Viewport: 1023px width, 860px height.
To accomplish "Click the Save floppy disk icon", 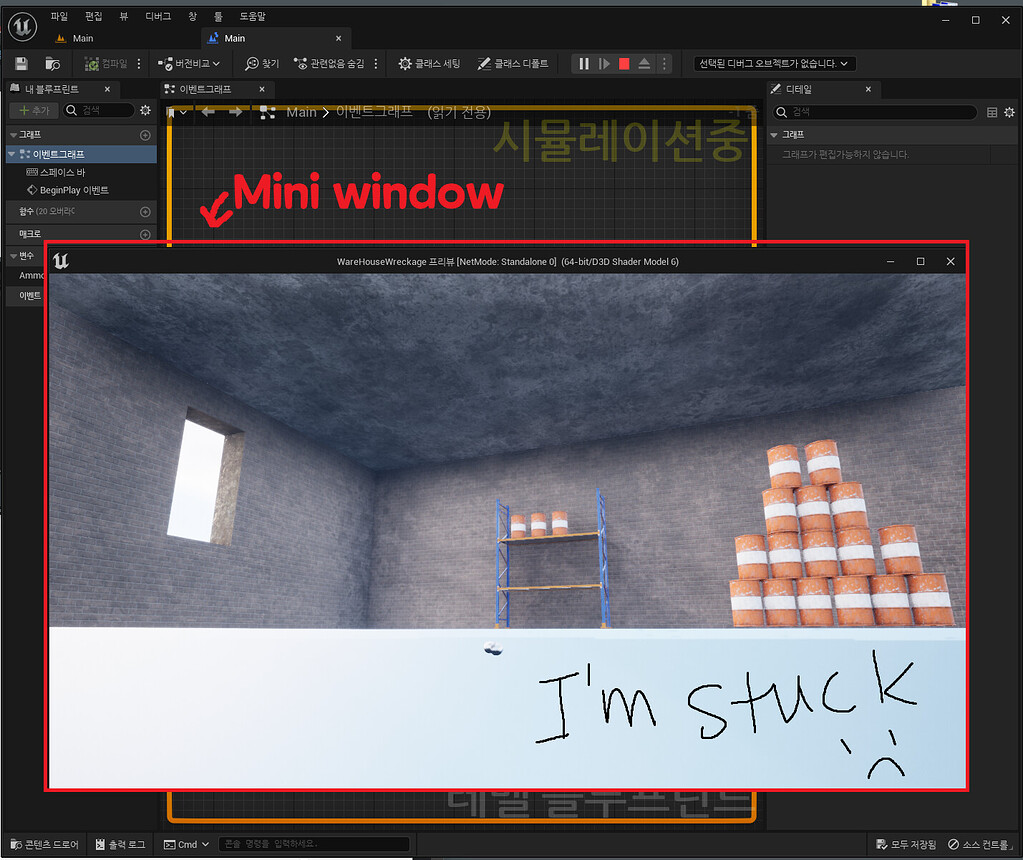I will pyautogui.click(x=22, y=63).
